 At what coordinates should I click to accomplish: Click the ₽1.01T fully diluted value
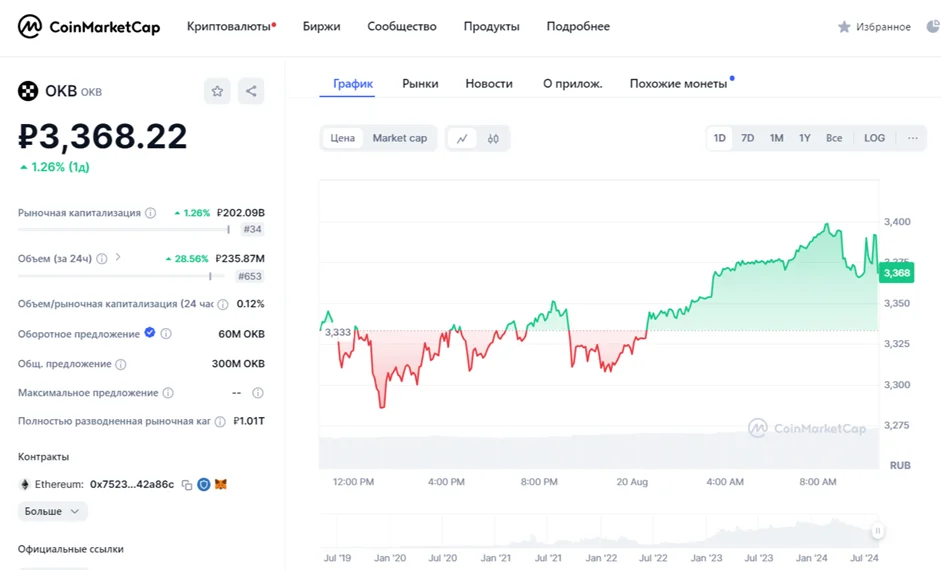pos(249,421)
